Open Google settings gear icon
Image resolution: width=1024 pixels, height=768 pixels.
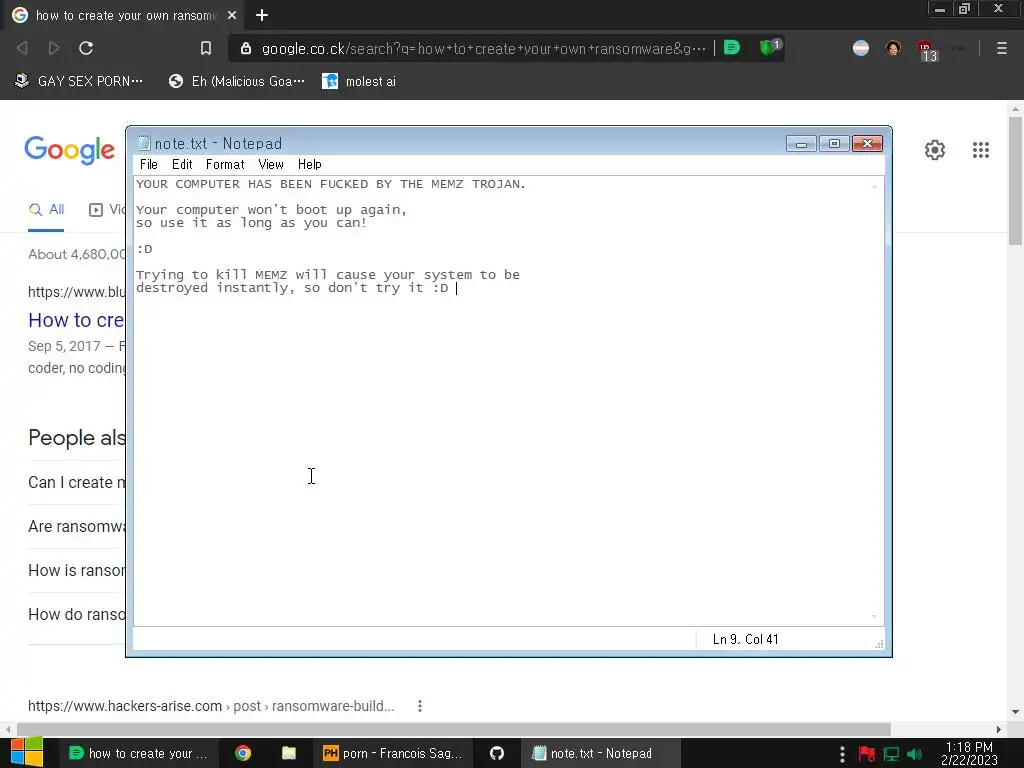(x=935, y=150)
